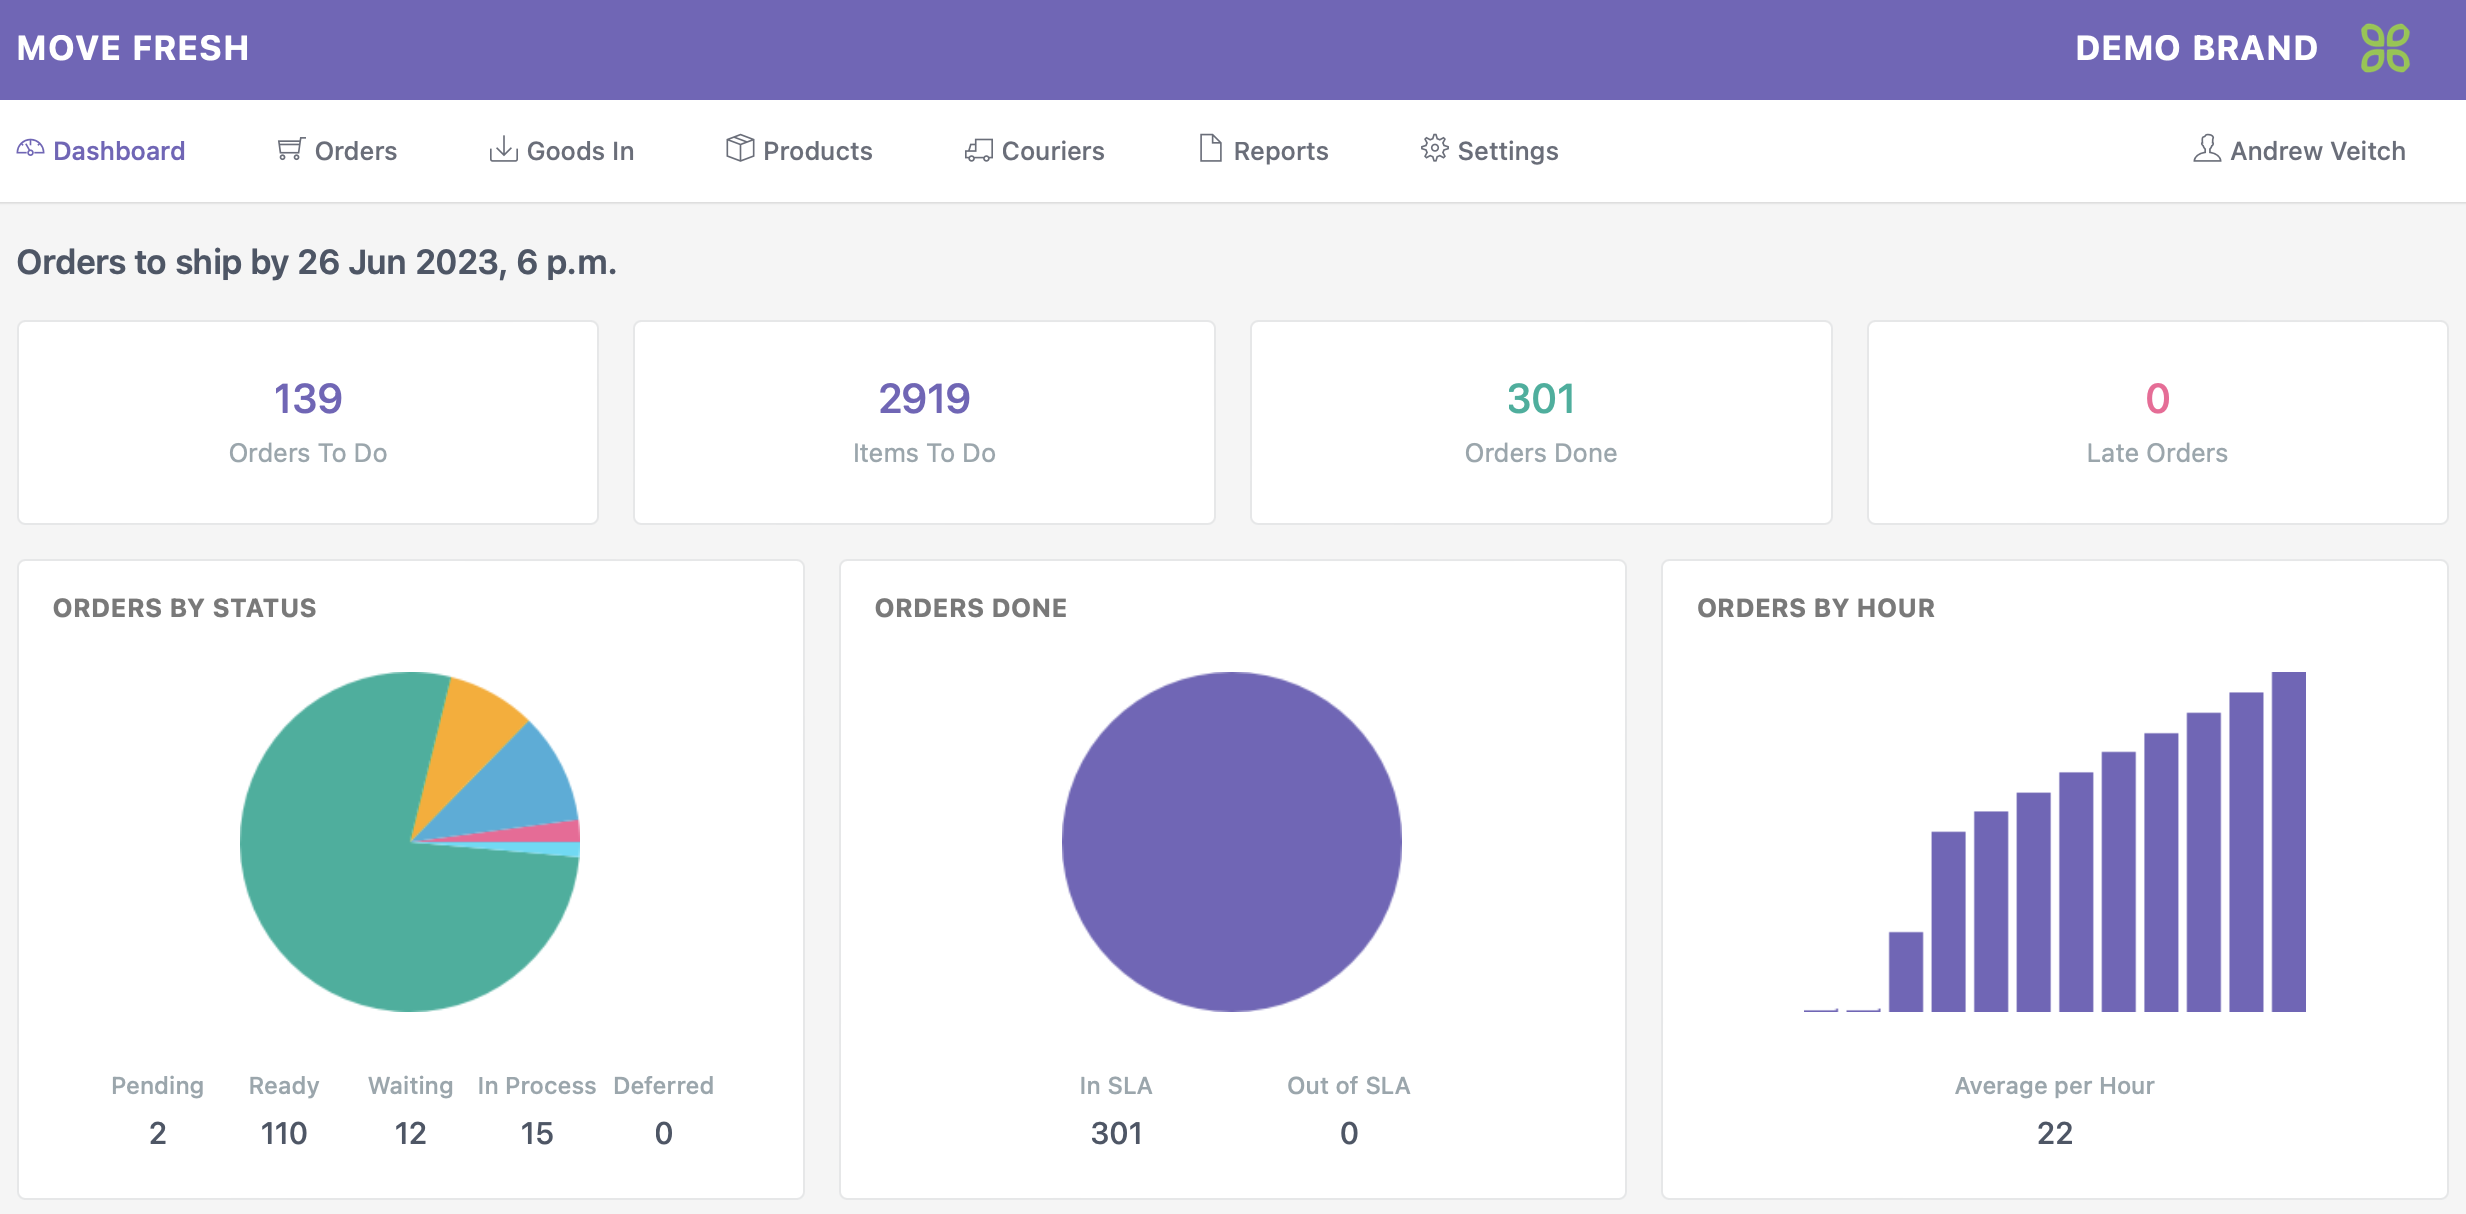Click the Orders cart icon

[290, 149]
